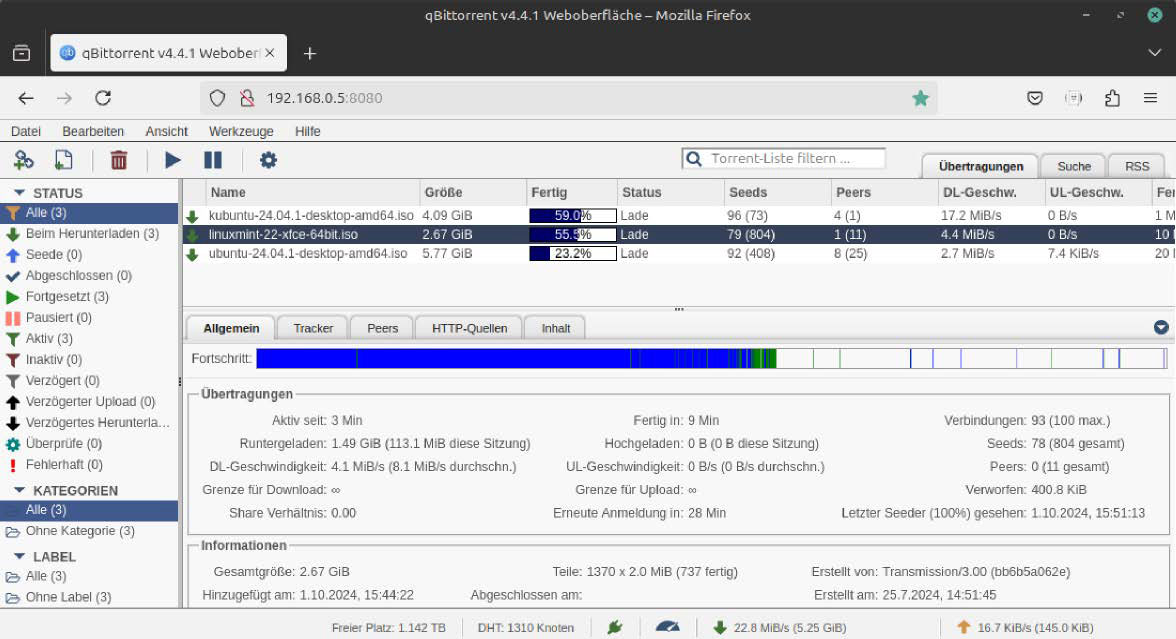The image size is (1176, 639).
Task: Switch to the Suche tab
Action: 1074,166
